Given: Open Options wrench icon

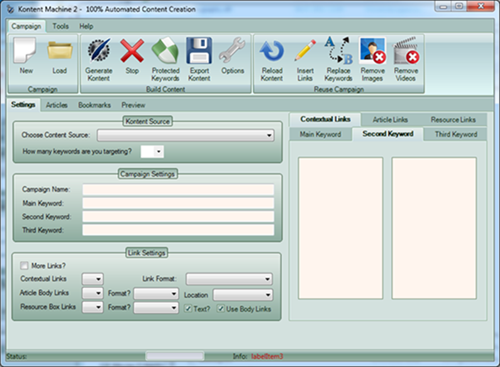Looking at the screenshot, I should (232, 50).
